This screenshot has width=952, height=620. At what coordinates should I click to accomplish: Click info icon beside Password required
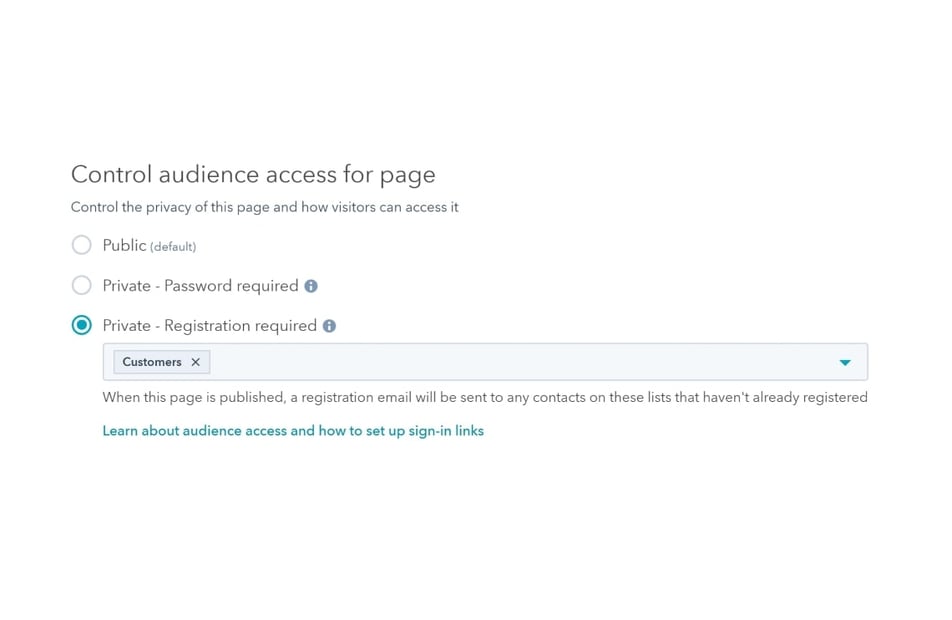pos(311,286)
